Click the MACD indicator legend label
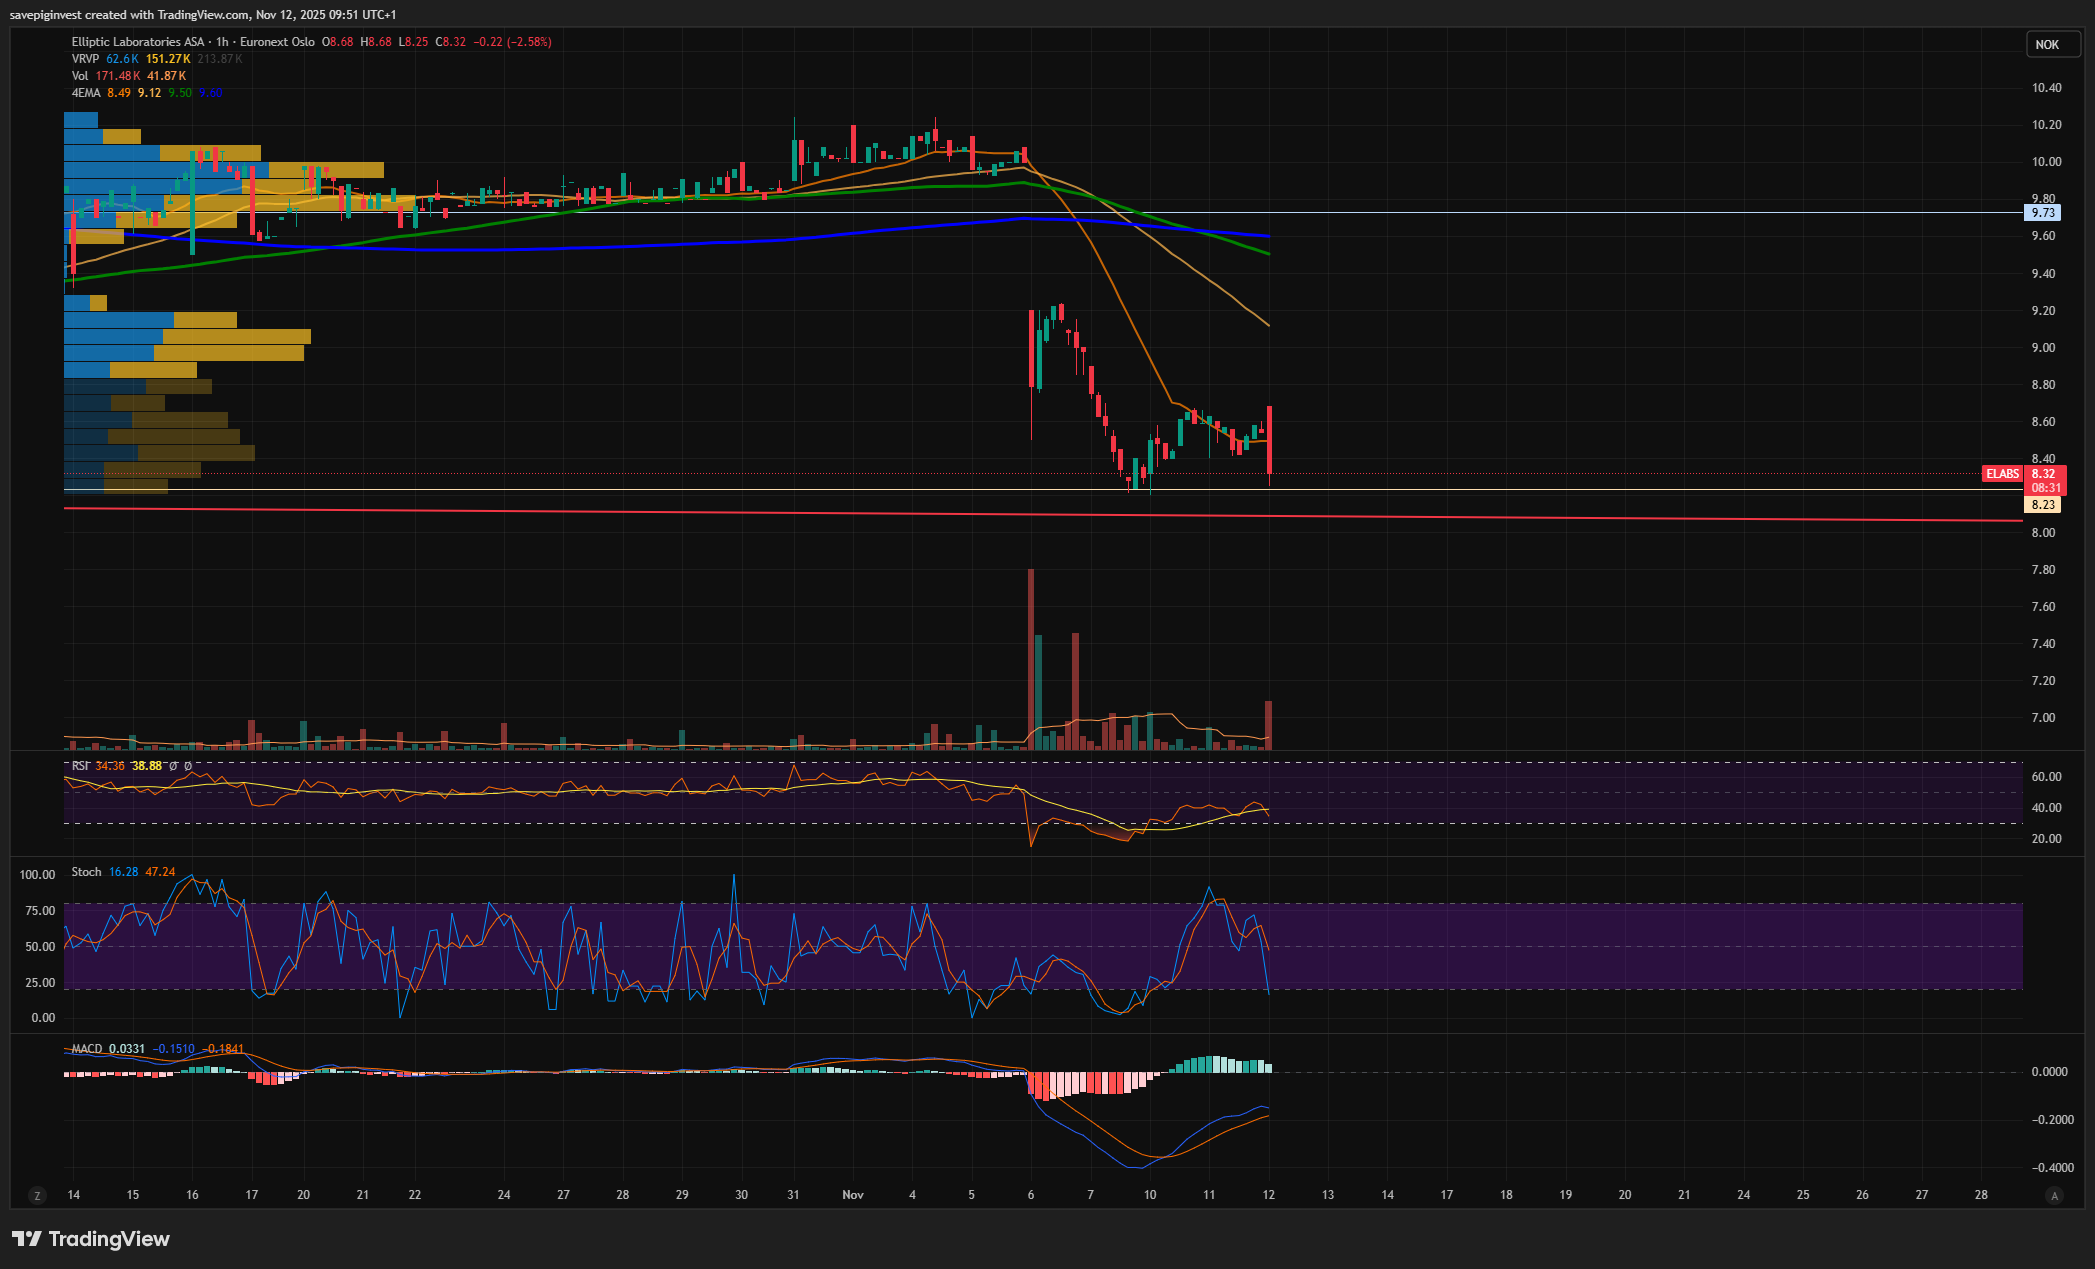 (87, 1049)
